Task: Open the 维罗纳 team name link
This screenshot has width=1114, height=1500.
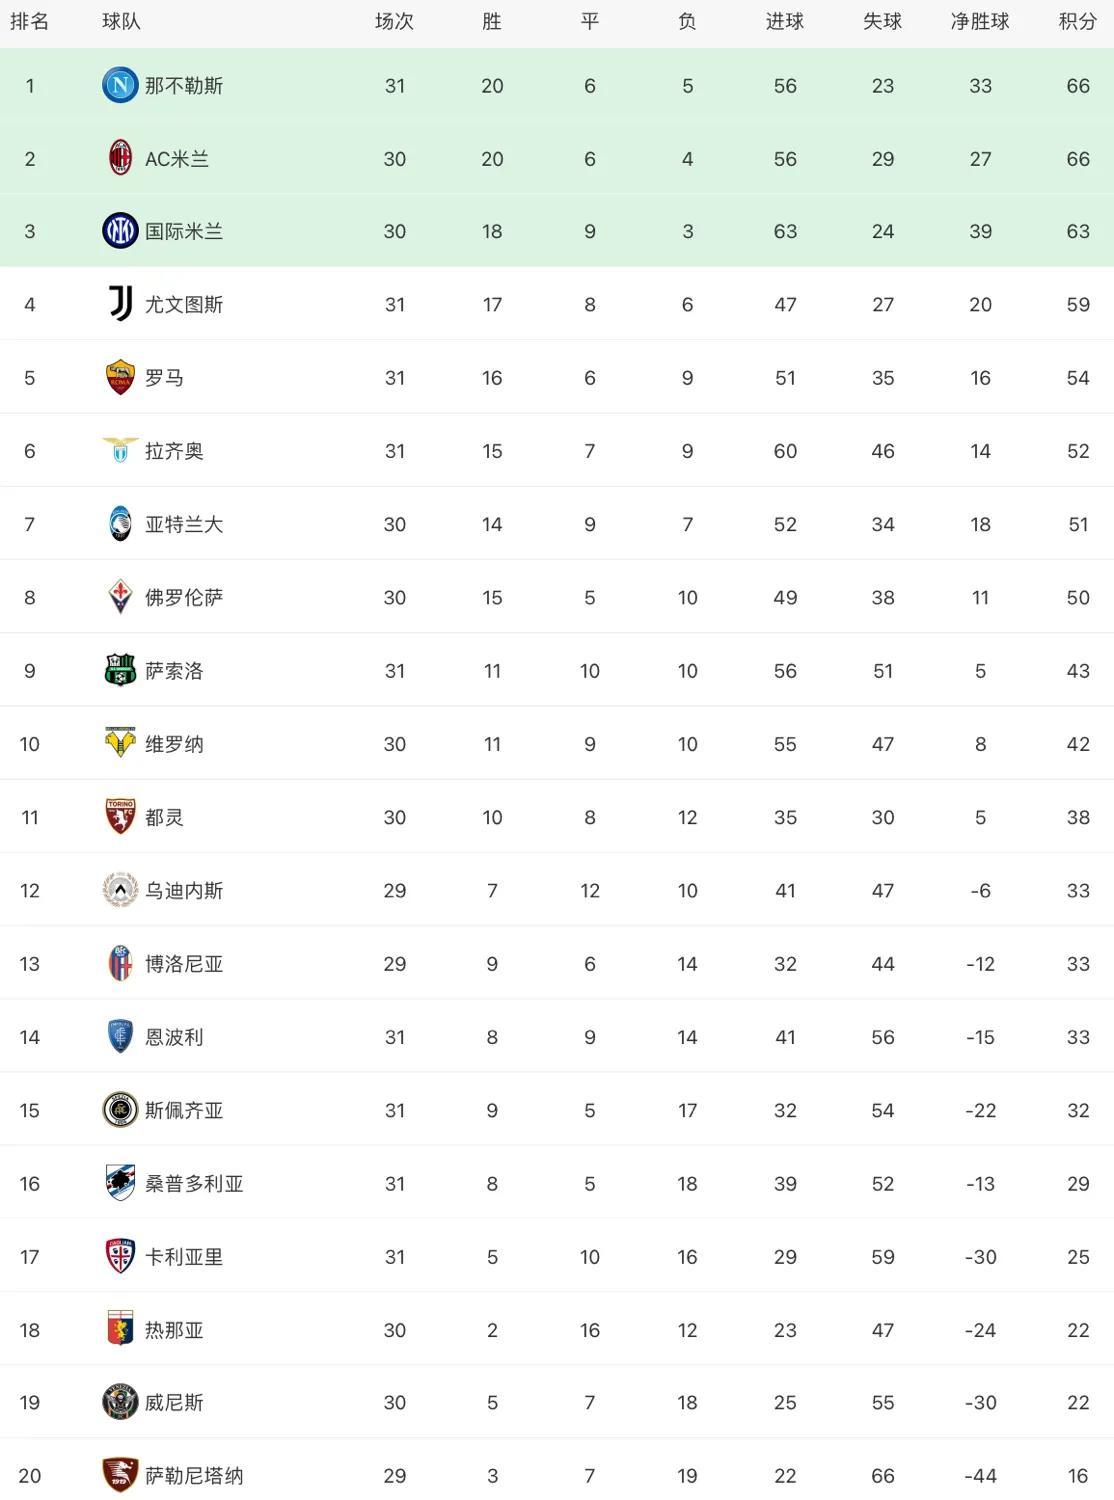Action: 174,744
